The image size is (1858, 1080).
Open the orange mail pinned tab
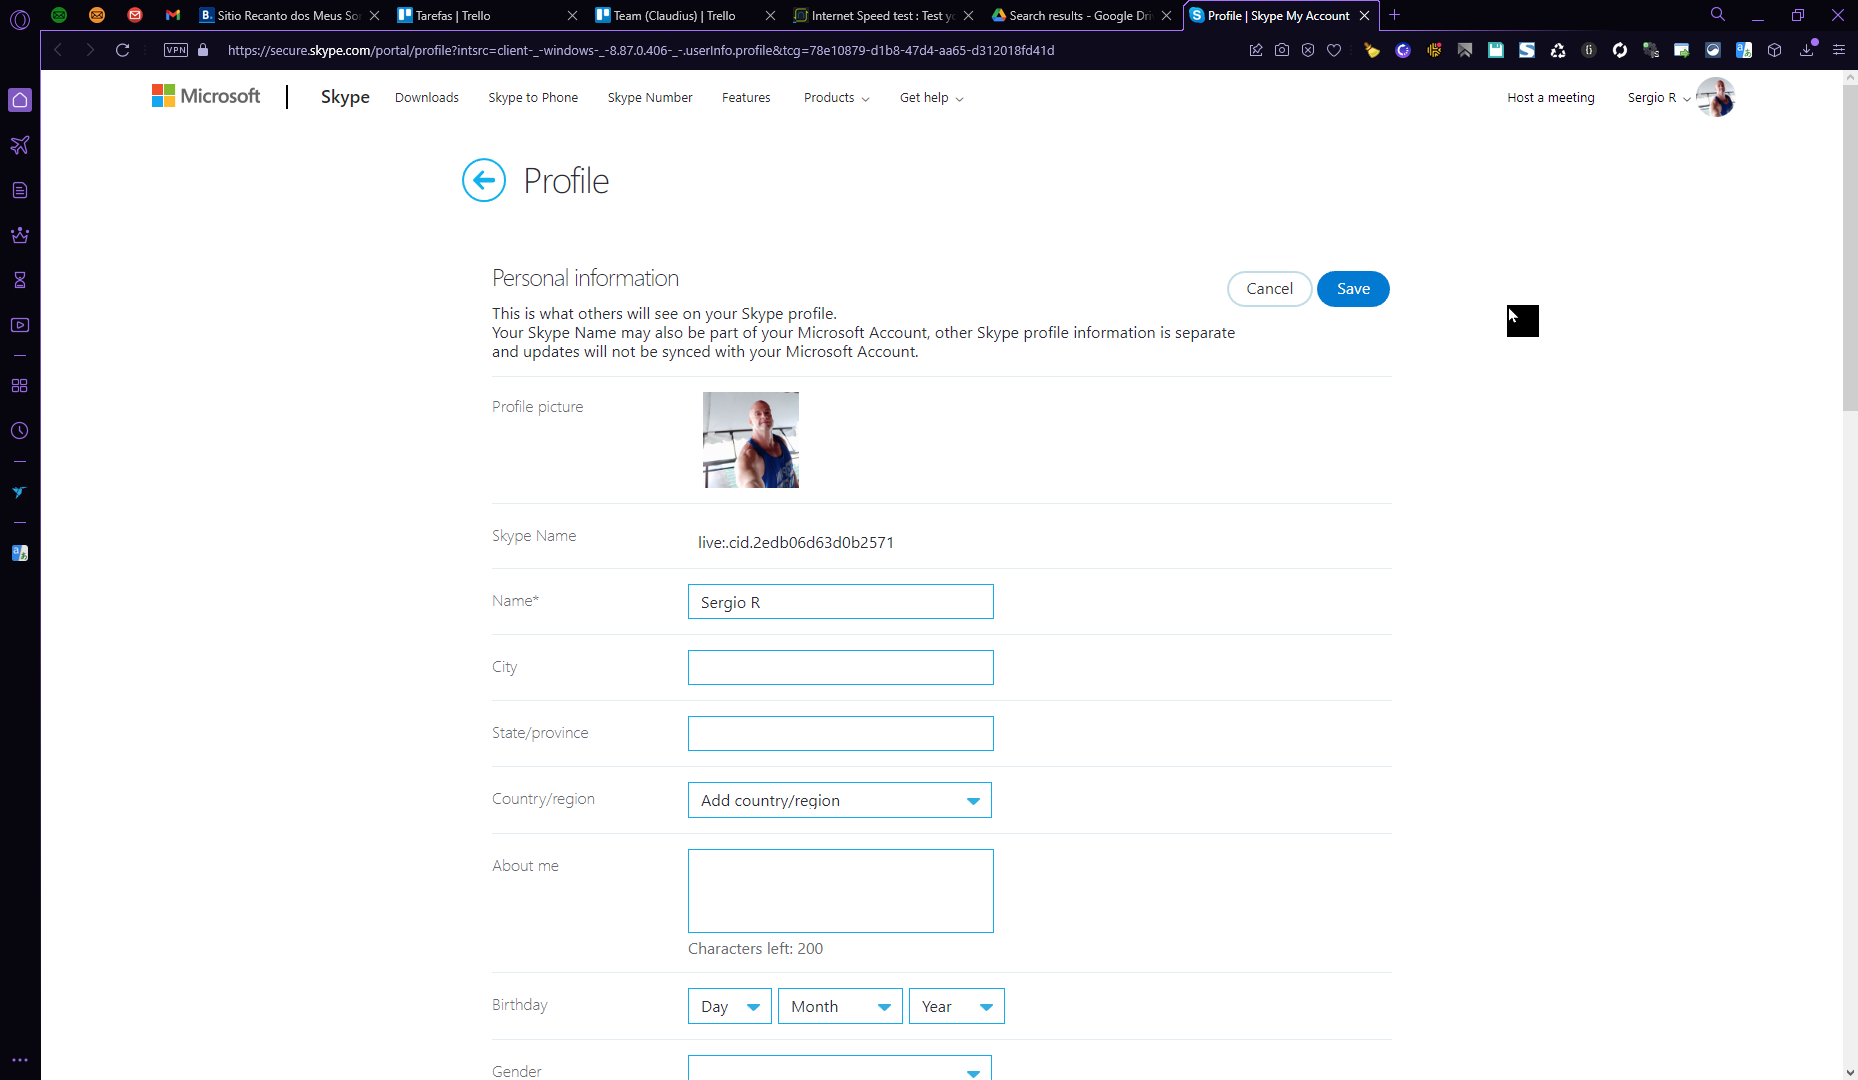click(97, 15)
